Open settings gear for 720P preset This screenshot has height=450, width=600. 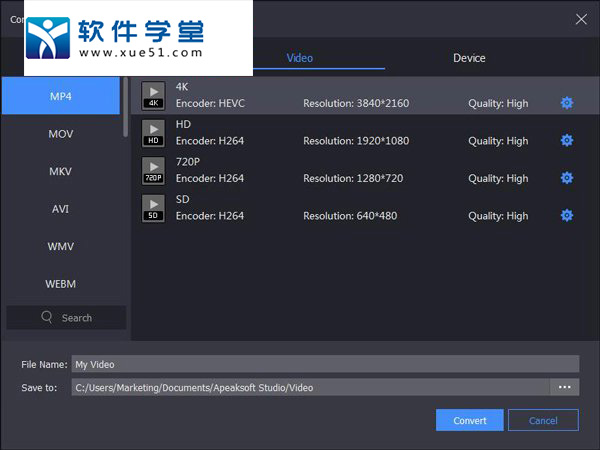click(x=567, y=178)
